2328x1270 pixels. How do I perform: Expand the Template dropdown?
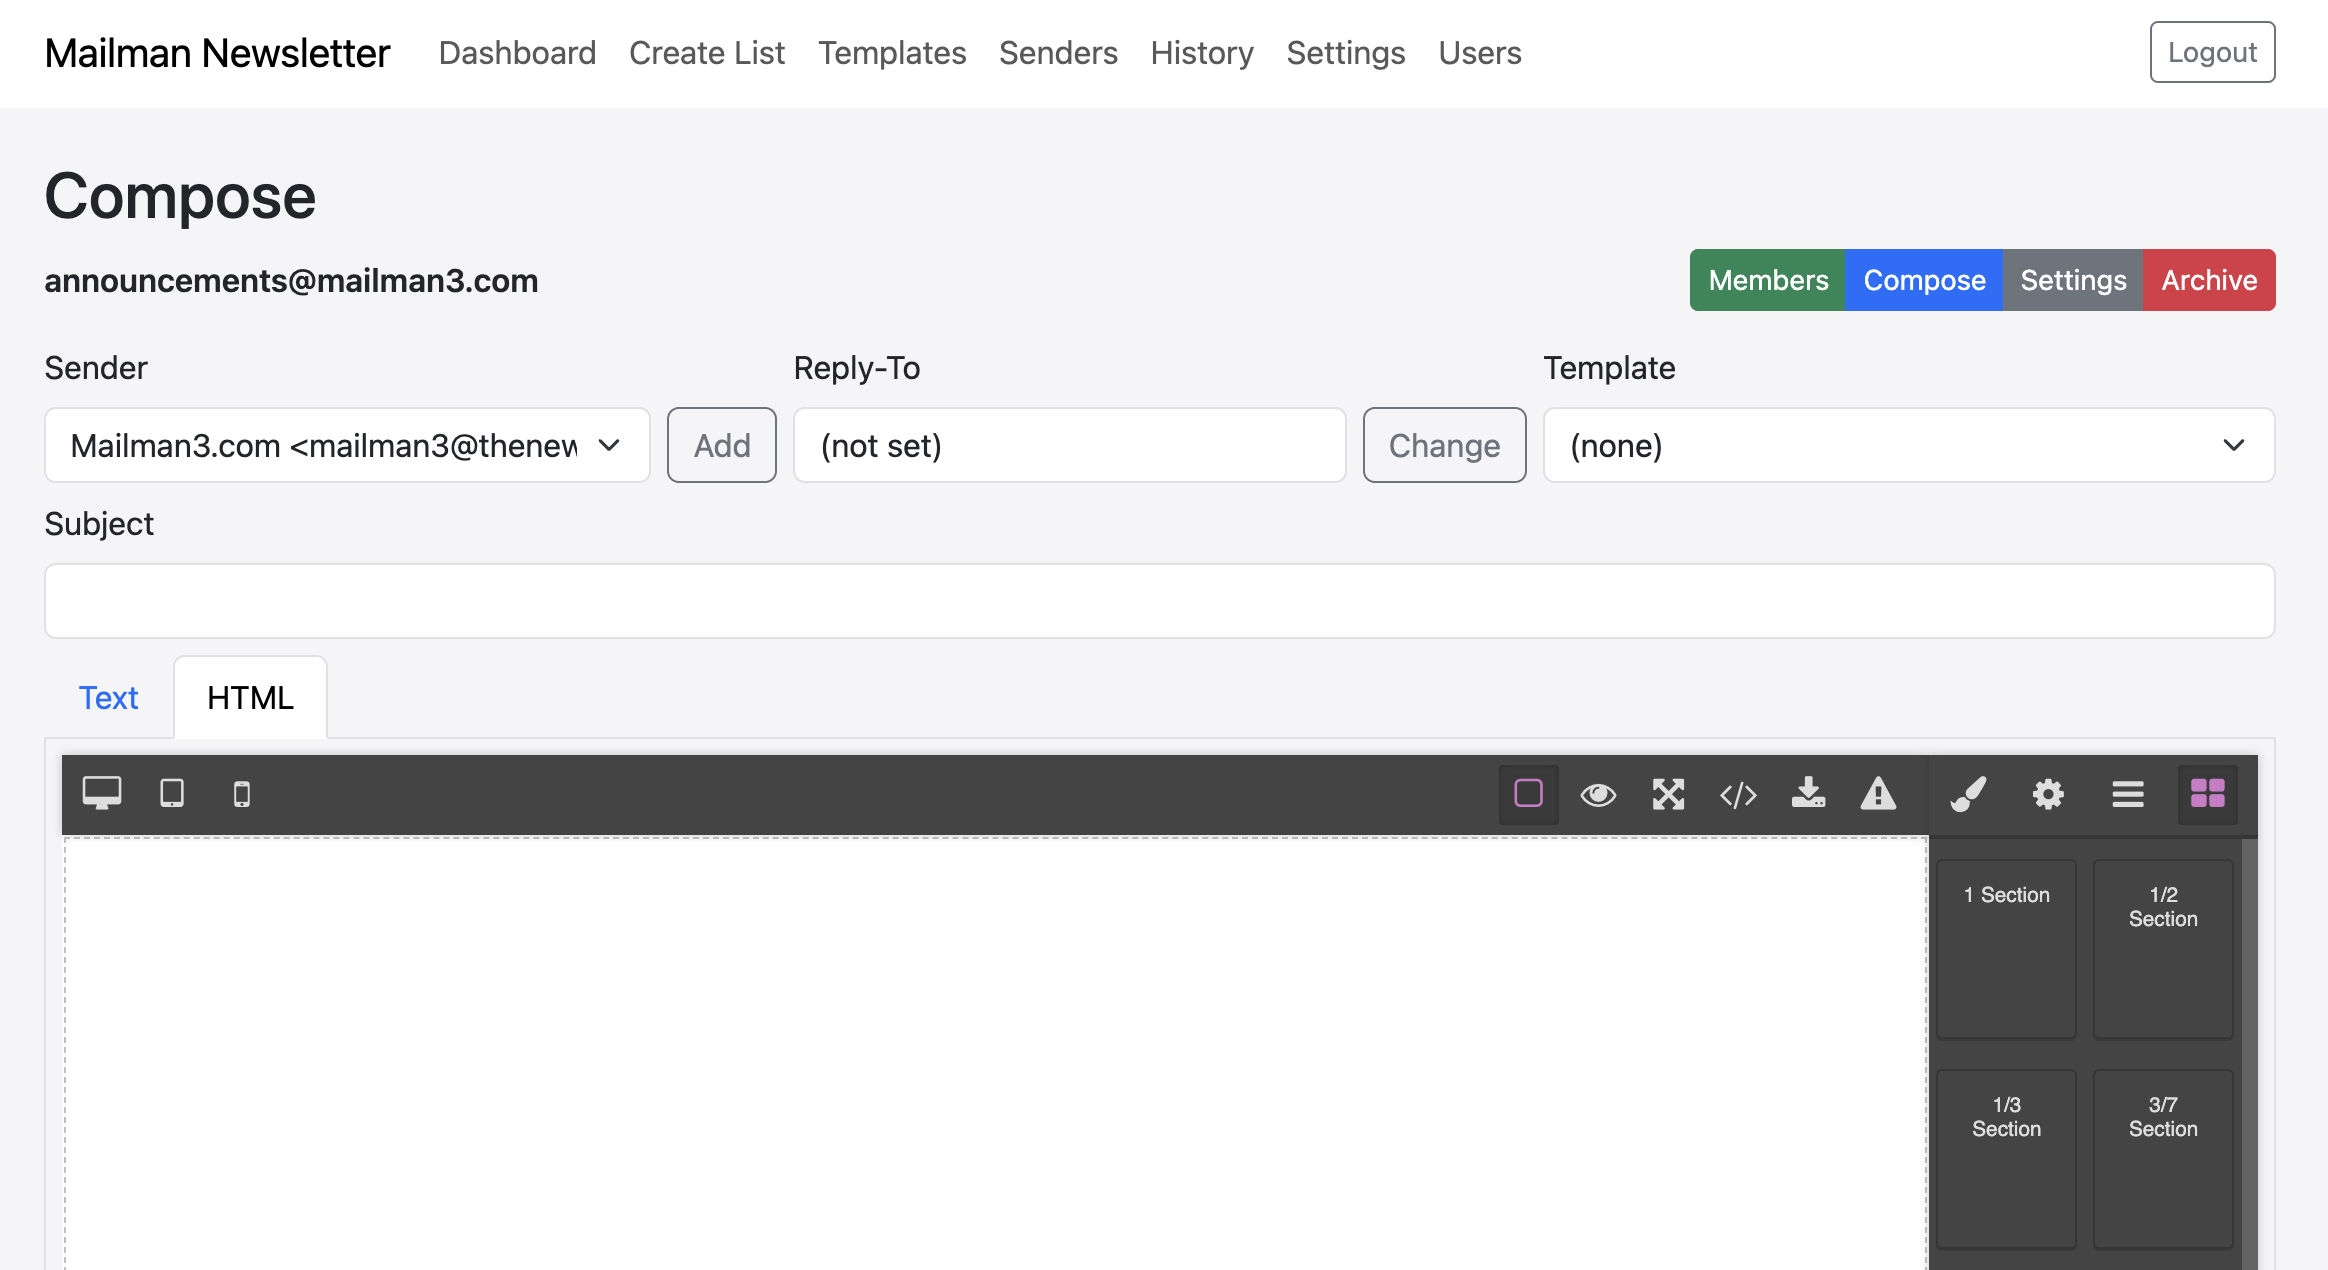[1908, 445]
